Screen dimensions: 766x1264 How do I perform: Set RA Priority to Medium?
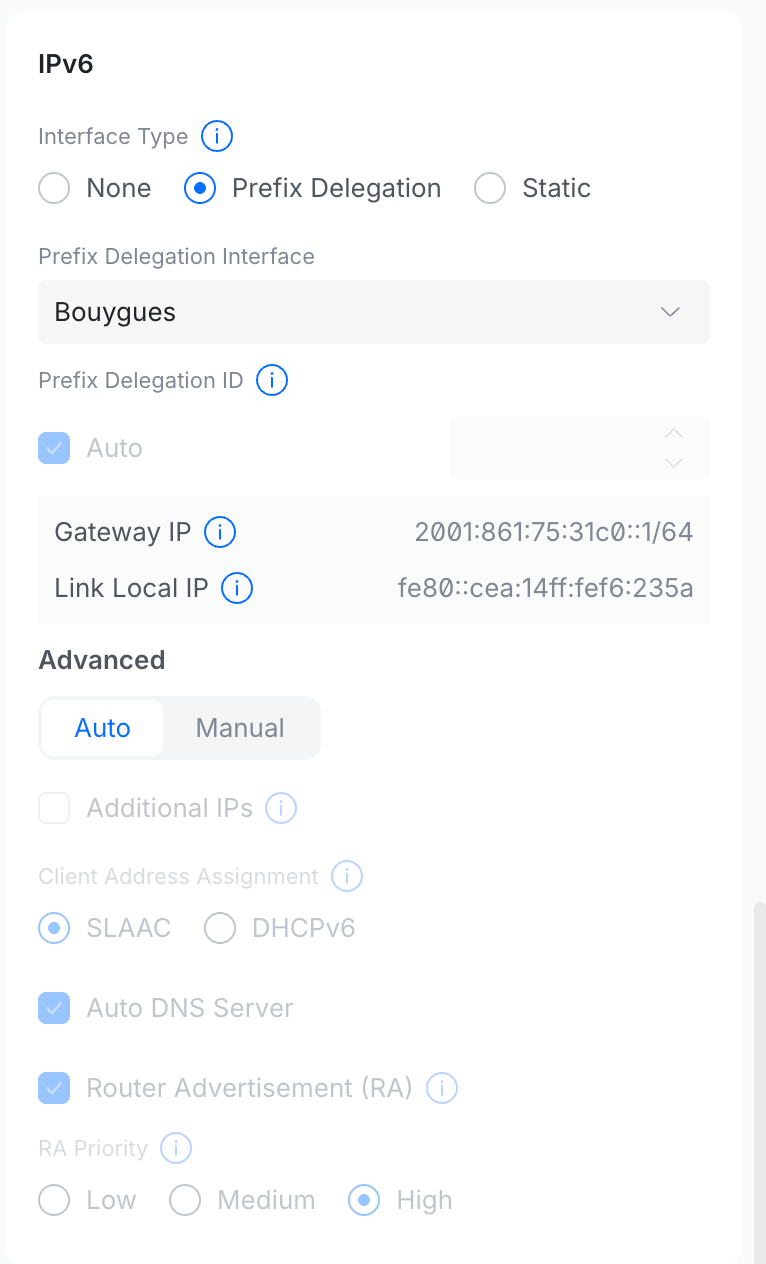(185, 1200)
